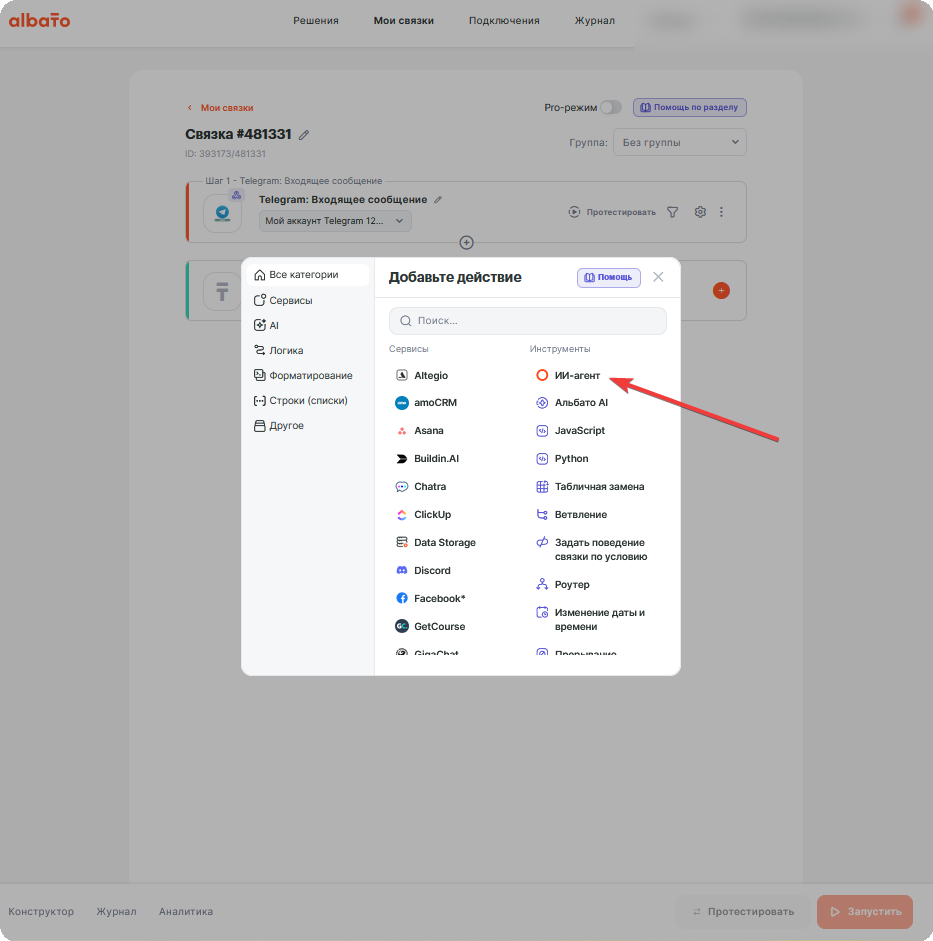This screenshot has width=933, height=941.
Task: Pick the Discord service
Action: 423,570
